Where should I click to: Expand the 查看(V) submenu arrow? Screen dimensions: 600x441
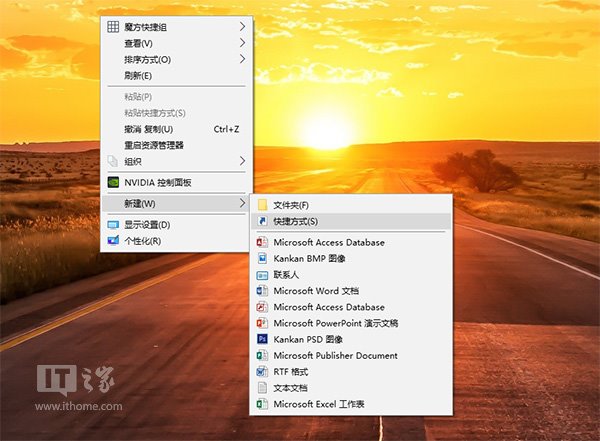pyautogui.click(x=242, y=43)
